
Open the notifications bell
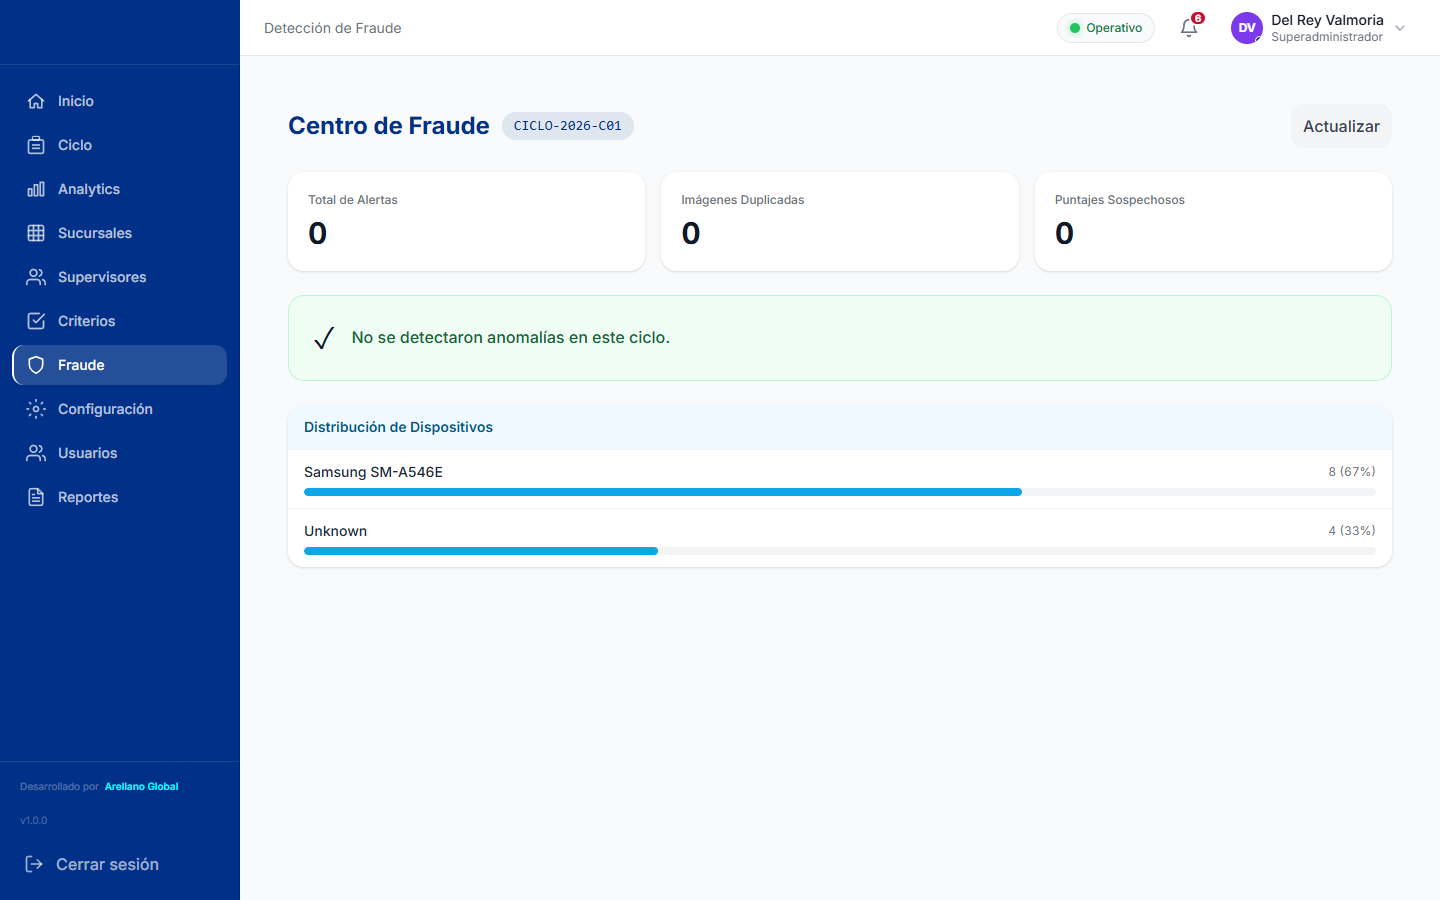pos(1189,28)
